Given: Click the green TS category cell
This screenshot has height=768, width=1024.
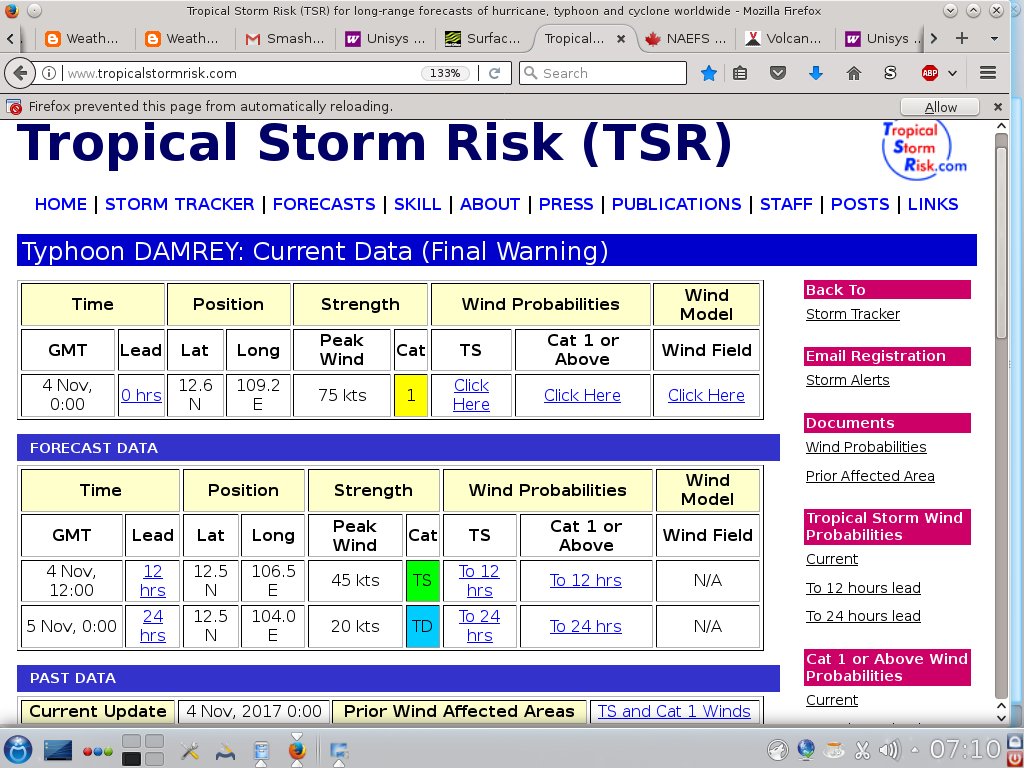Looking at the screenshot, I should pyautogui.click(x=423, y=581).
